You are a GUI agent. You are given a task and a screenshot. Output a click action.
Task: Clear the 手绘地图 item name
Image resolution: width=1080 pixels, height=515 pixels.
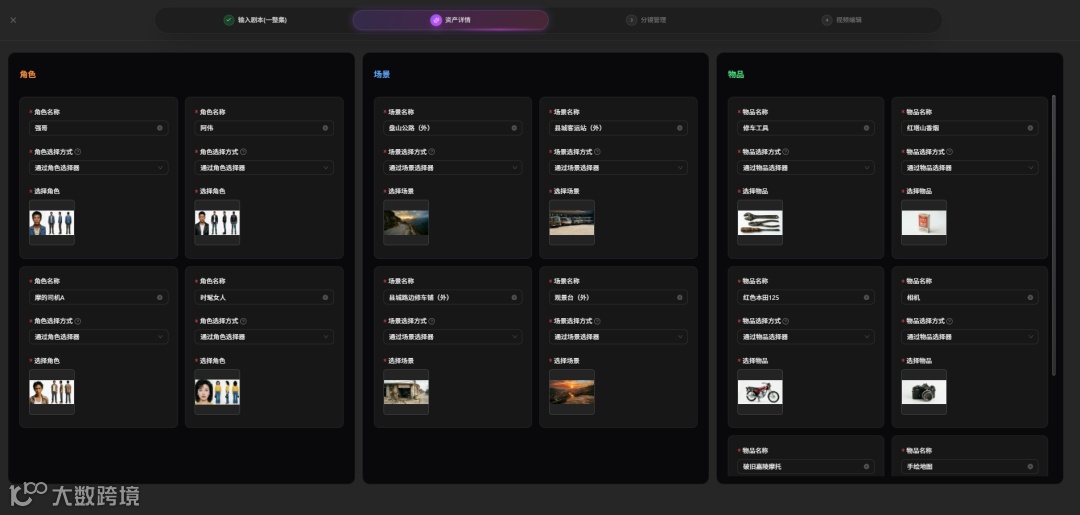[1030, 467]
